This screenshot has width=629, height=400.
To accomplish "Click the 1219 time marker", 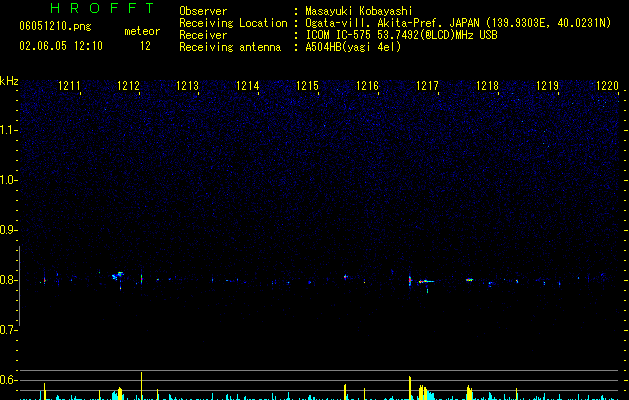I will pyautogui.click(x=548, y=86).
